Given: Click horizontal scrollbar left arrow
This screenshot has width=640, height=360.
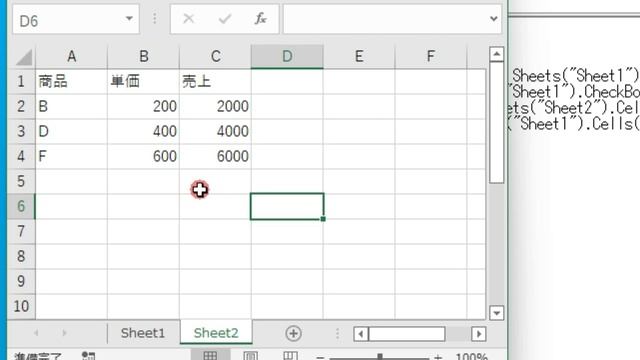Looking at the screenshot, I should (x=360, y=334).
